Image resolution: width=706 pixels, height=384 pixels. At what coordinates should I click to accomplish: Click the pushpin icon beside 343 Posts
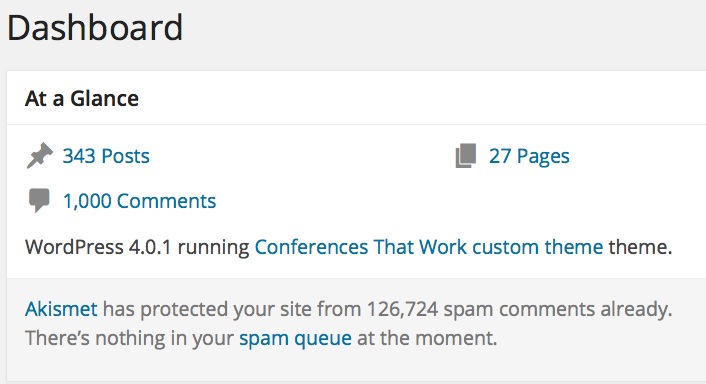click(40, 156)
